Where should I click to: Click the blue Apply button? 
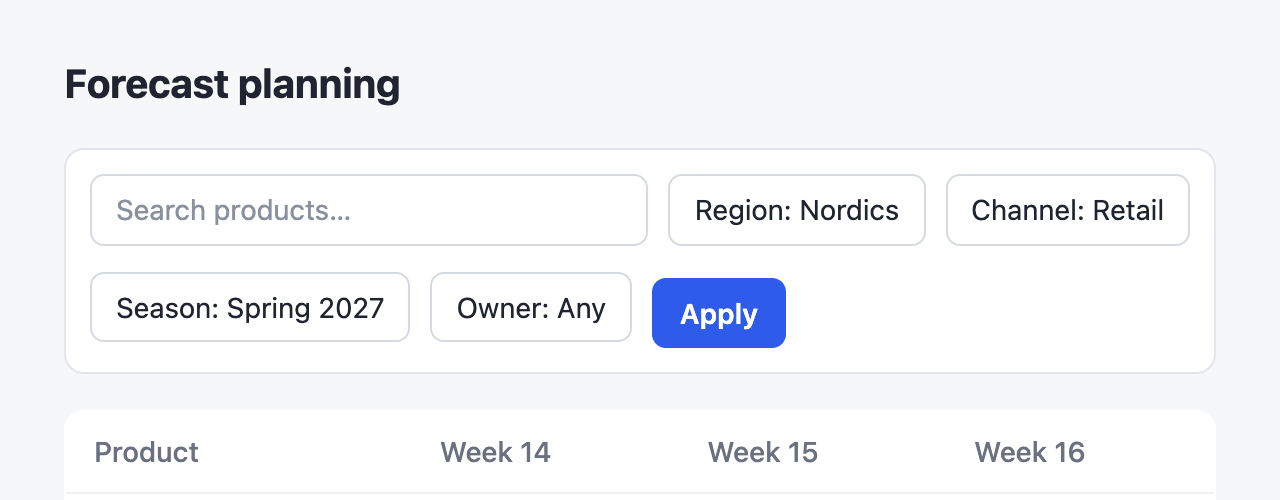[x=719, y=313]
